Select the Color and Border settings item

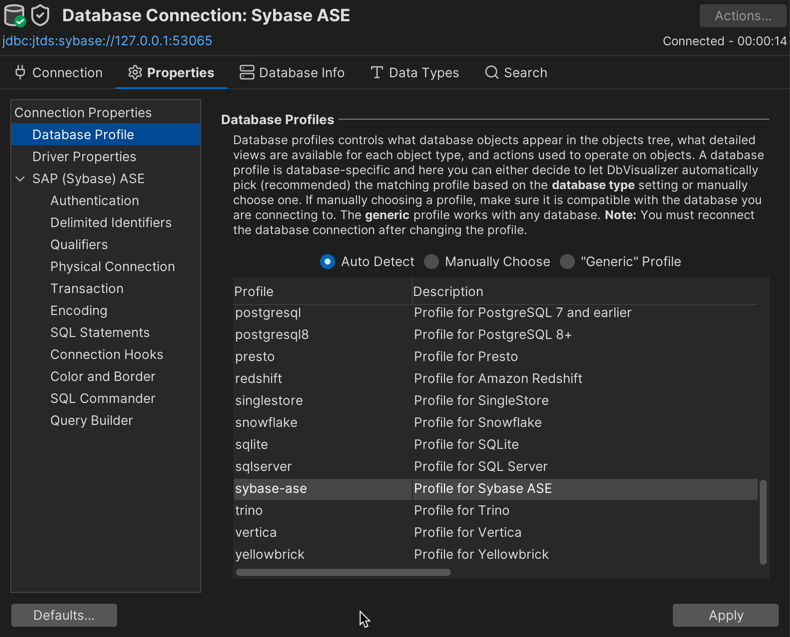(103, 377)
